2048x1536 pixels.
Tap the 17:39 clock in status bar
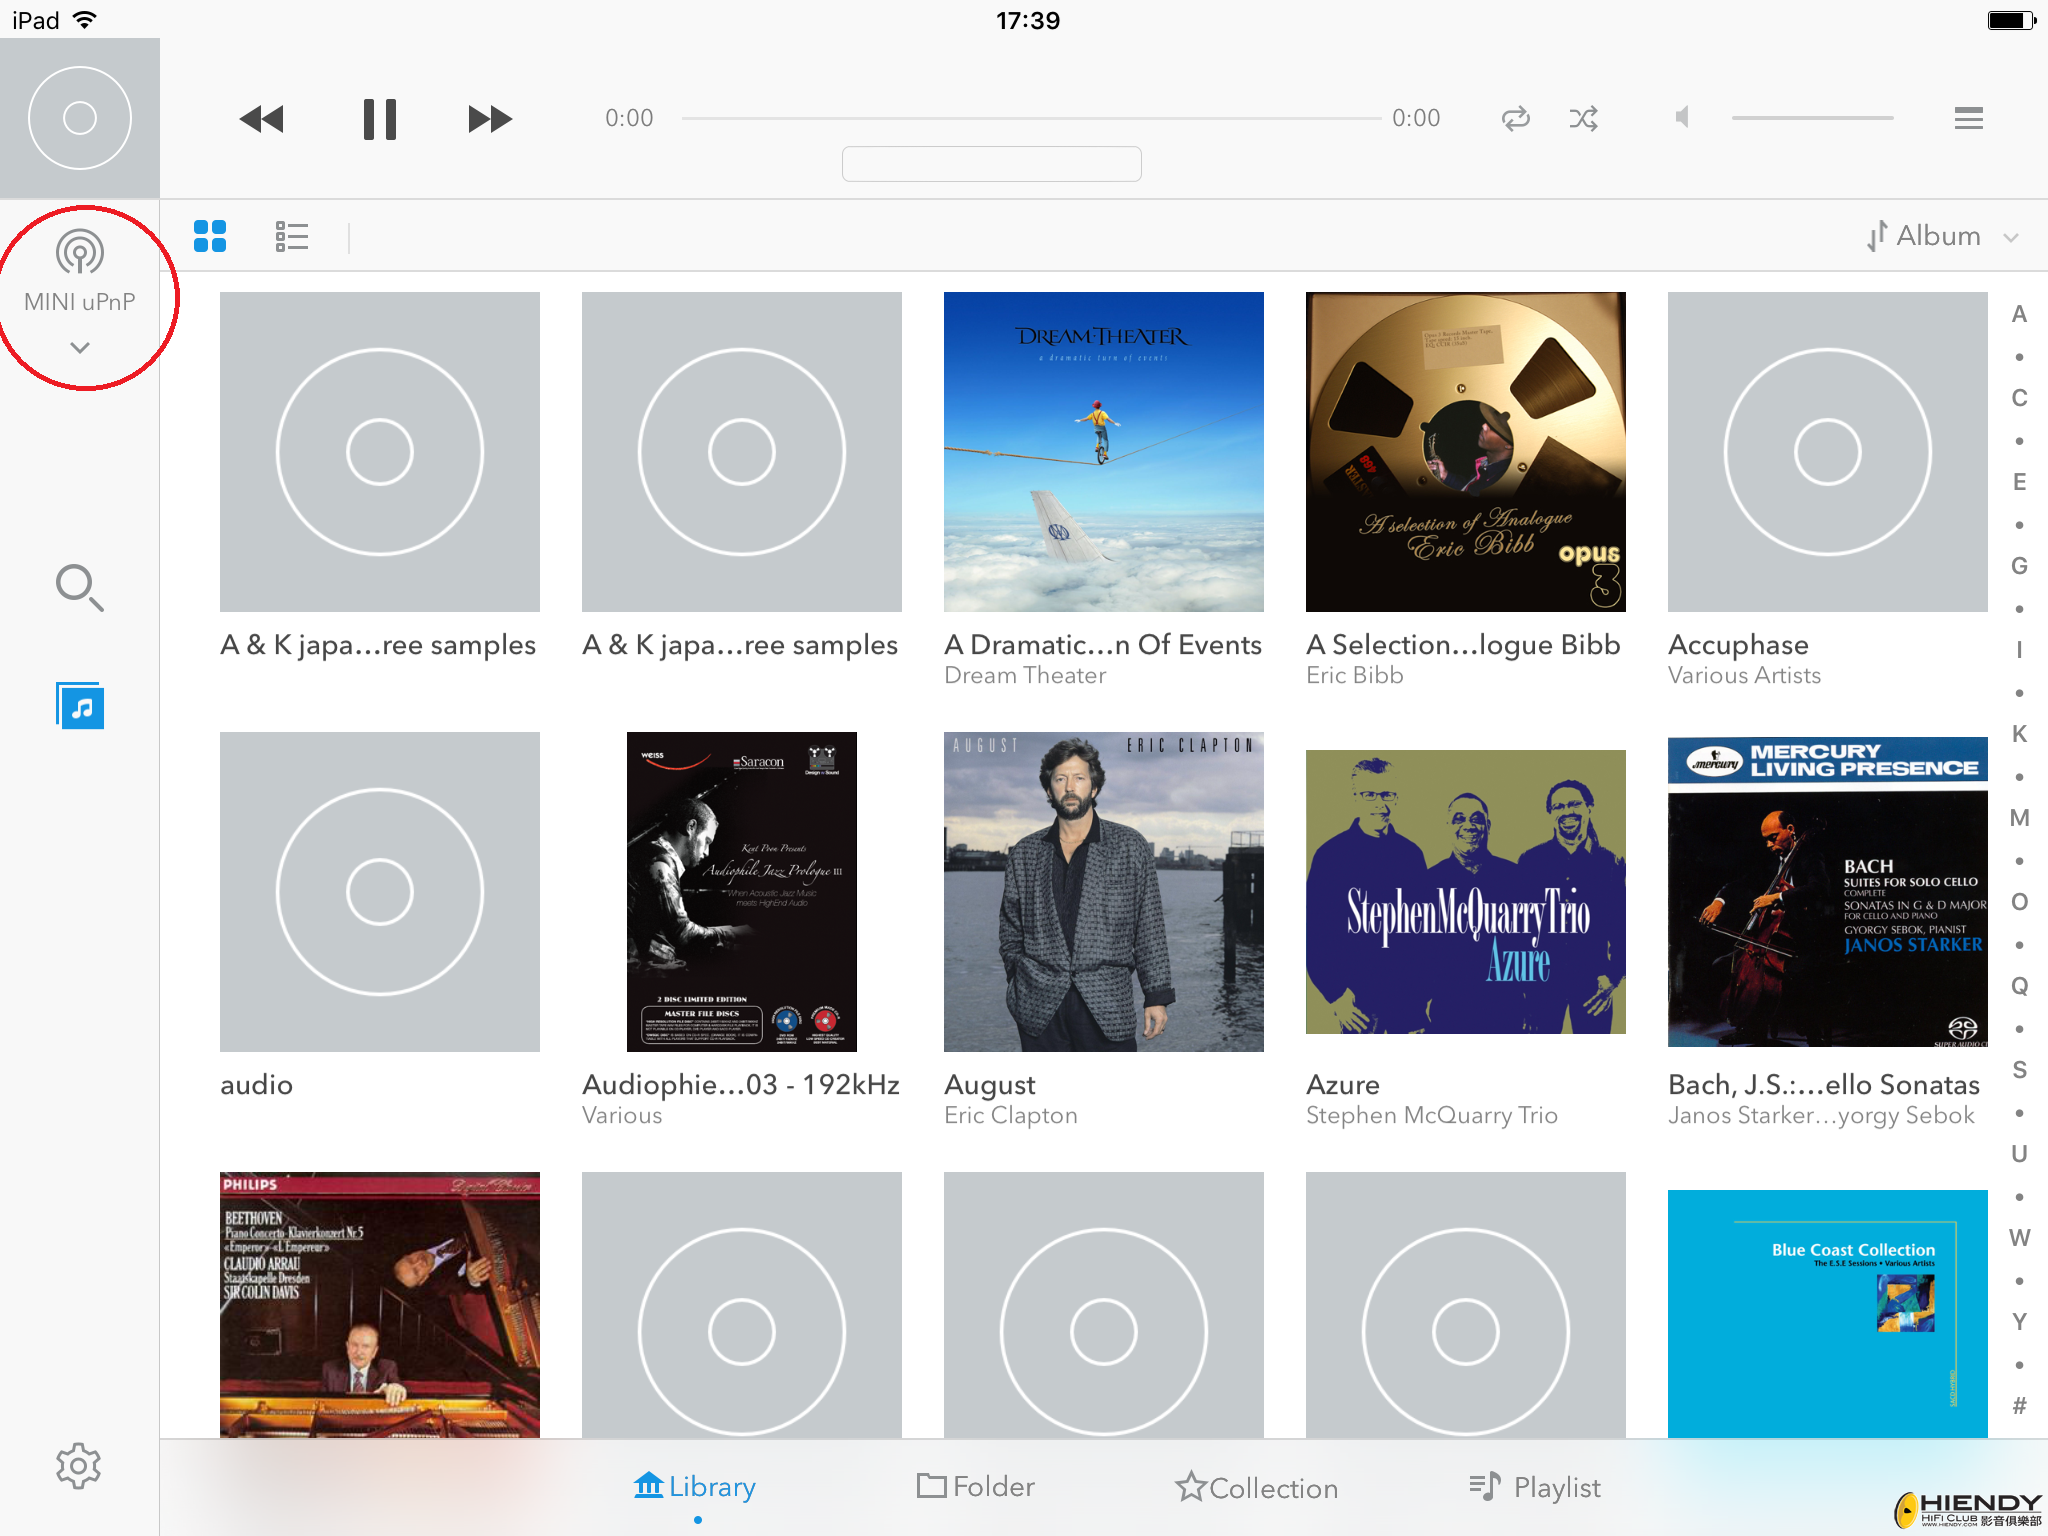[1028, 20]
